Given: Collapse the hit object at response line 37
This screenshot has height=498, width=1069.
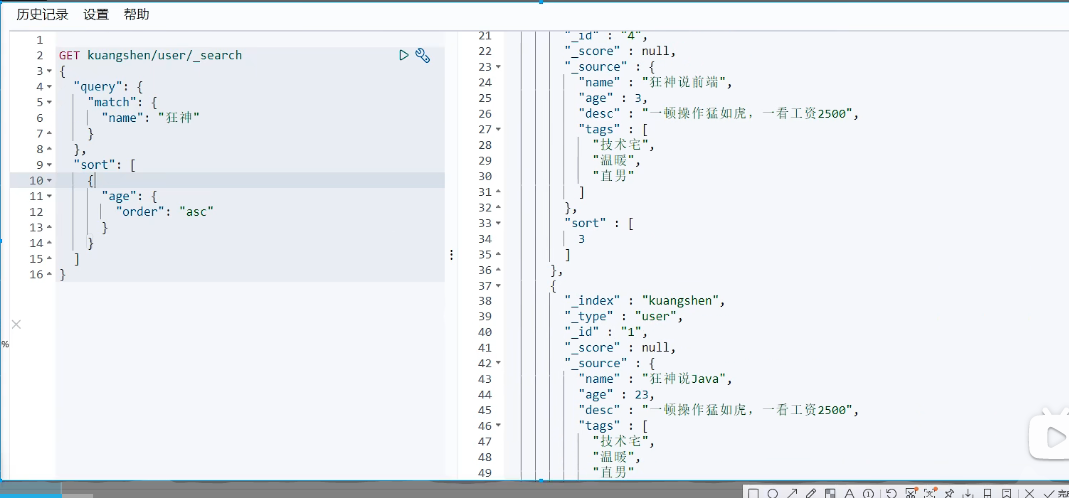Looking at the screenshot, I should (498, 285).
